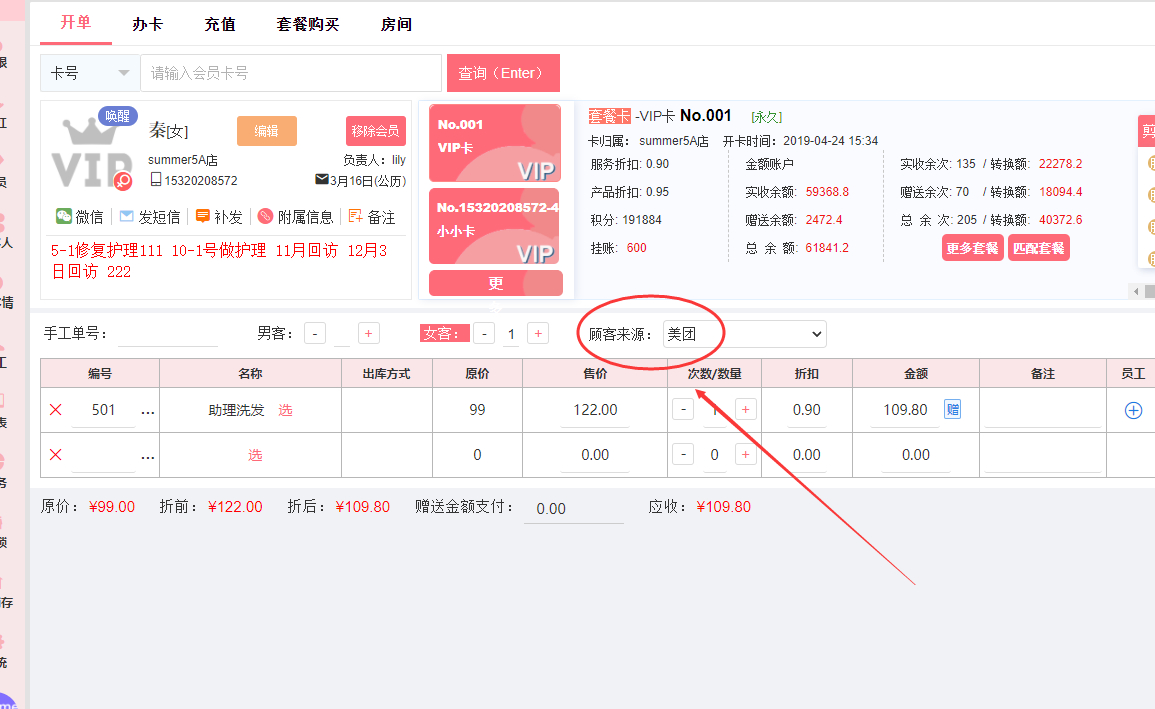Viewport: 1155px width, 709px height.
Task: Focus the 赠送金额支付 input field
Action: pyautogui.click(x=574, y=509)
